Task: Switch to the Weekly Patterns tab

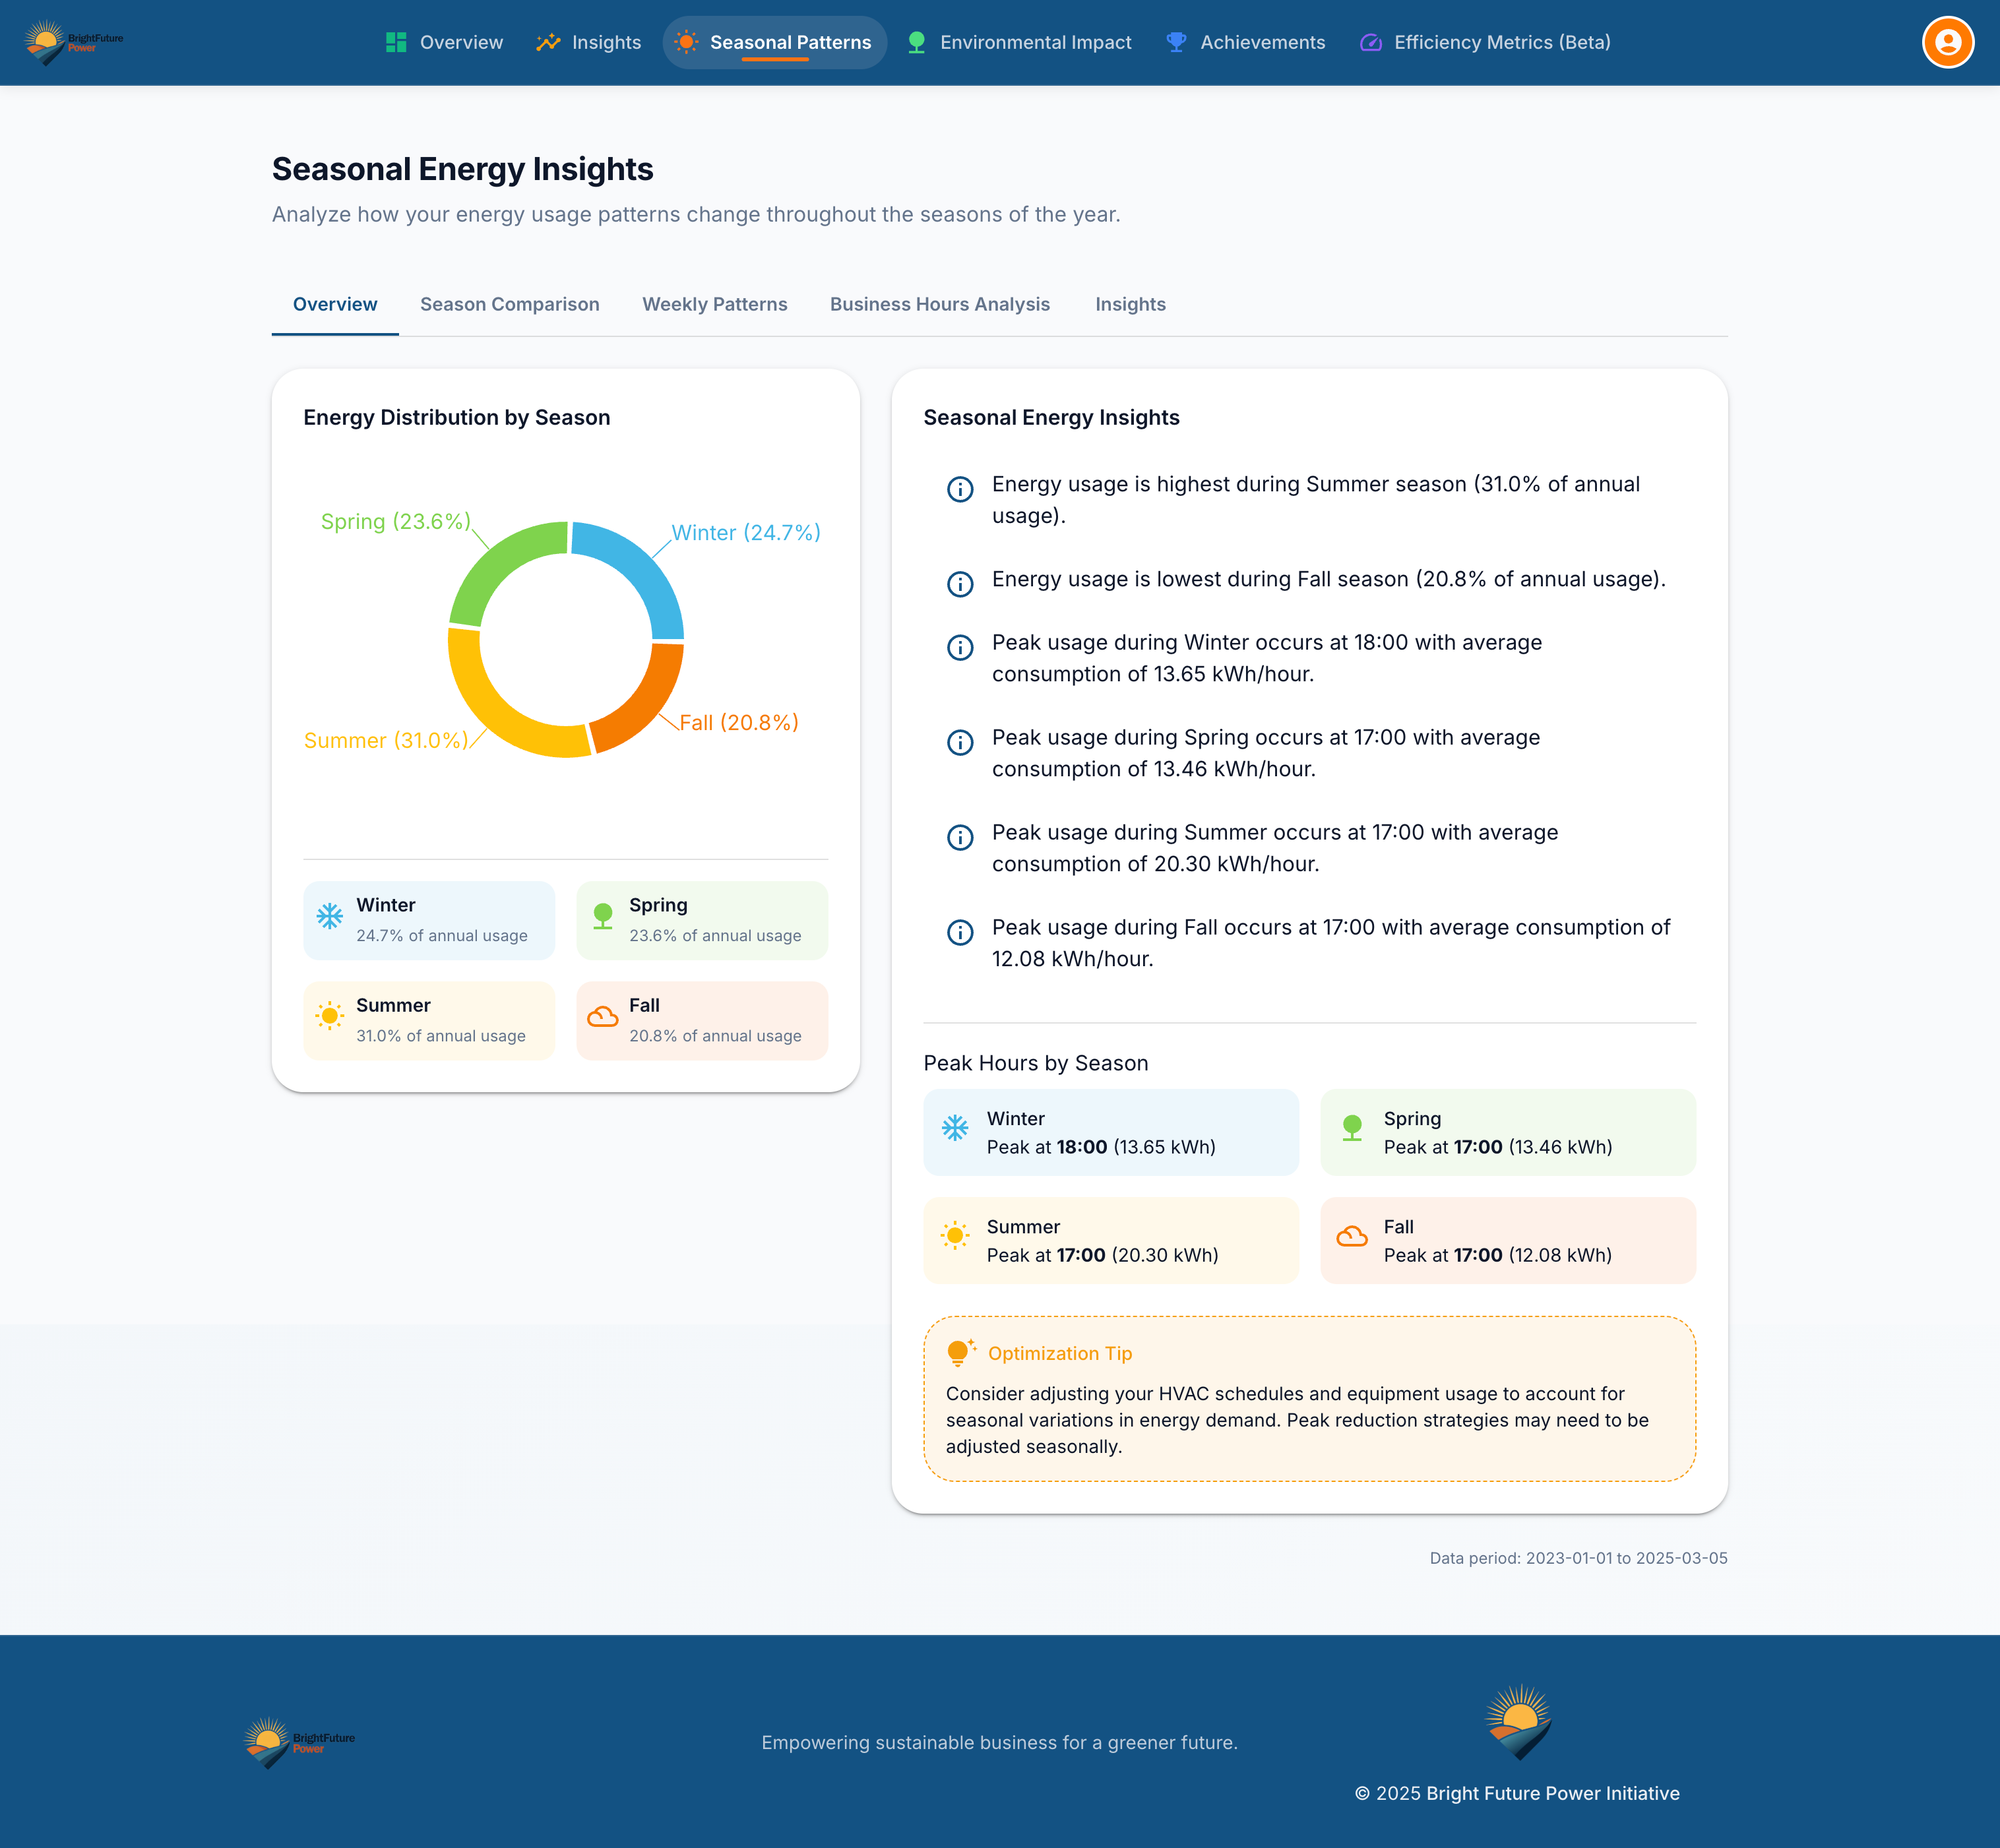Action: [x=714, y=304]
